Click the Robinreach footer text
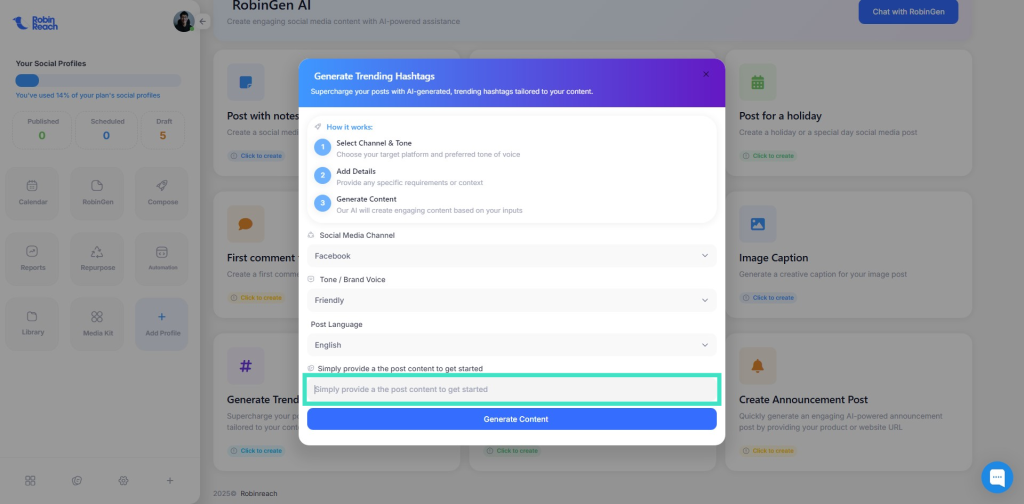Image resolution: width=1024 pixels, height=504 pixels. pyautogui.click(x=259, y=494)
